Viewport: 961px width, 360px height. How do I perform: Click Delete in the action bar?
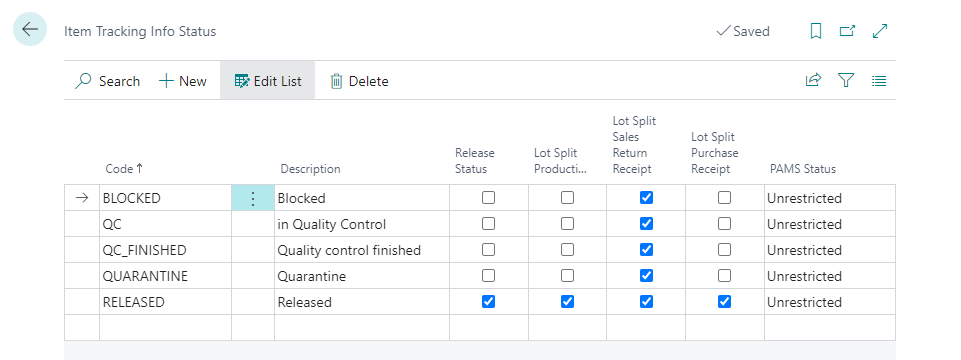click(x=359, y=81)
